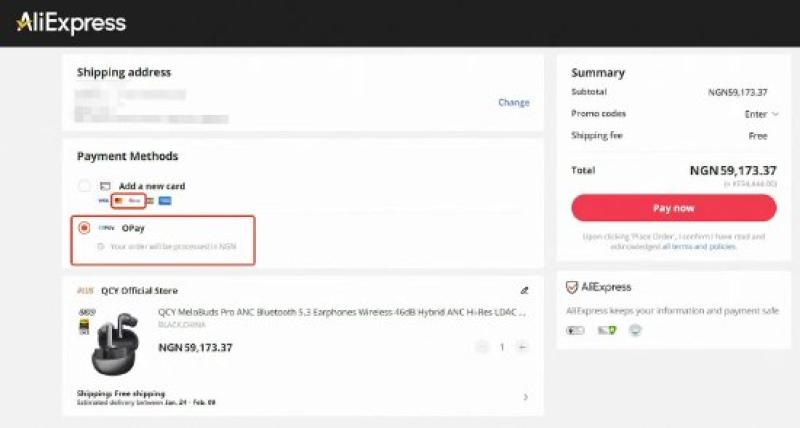Decrease the item quantity with minus button
The width and height of the screenshot is (800, 428).
coord(482,347)
